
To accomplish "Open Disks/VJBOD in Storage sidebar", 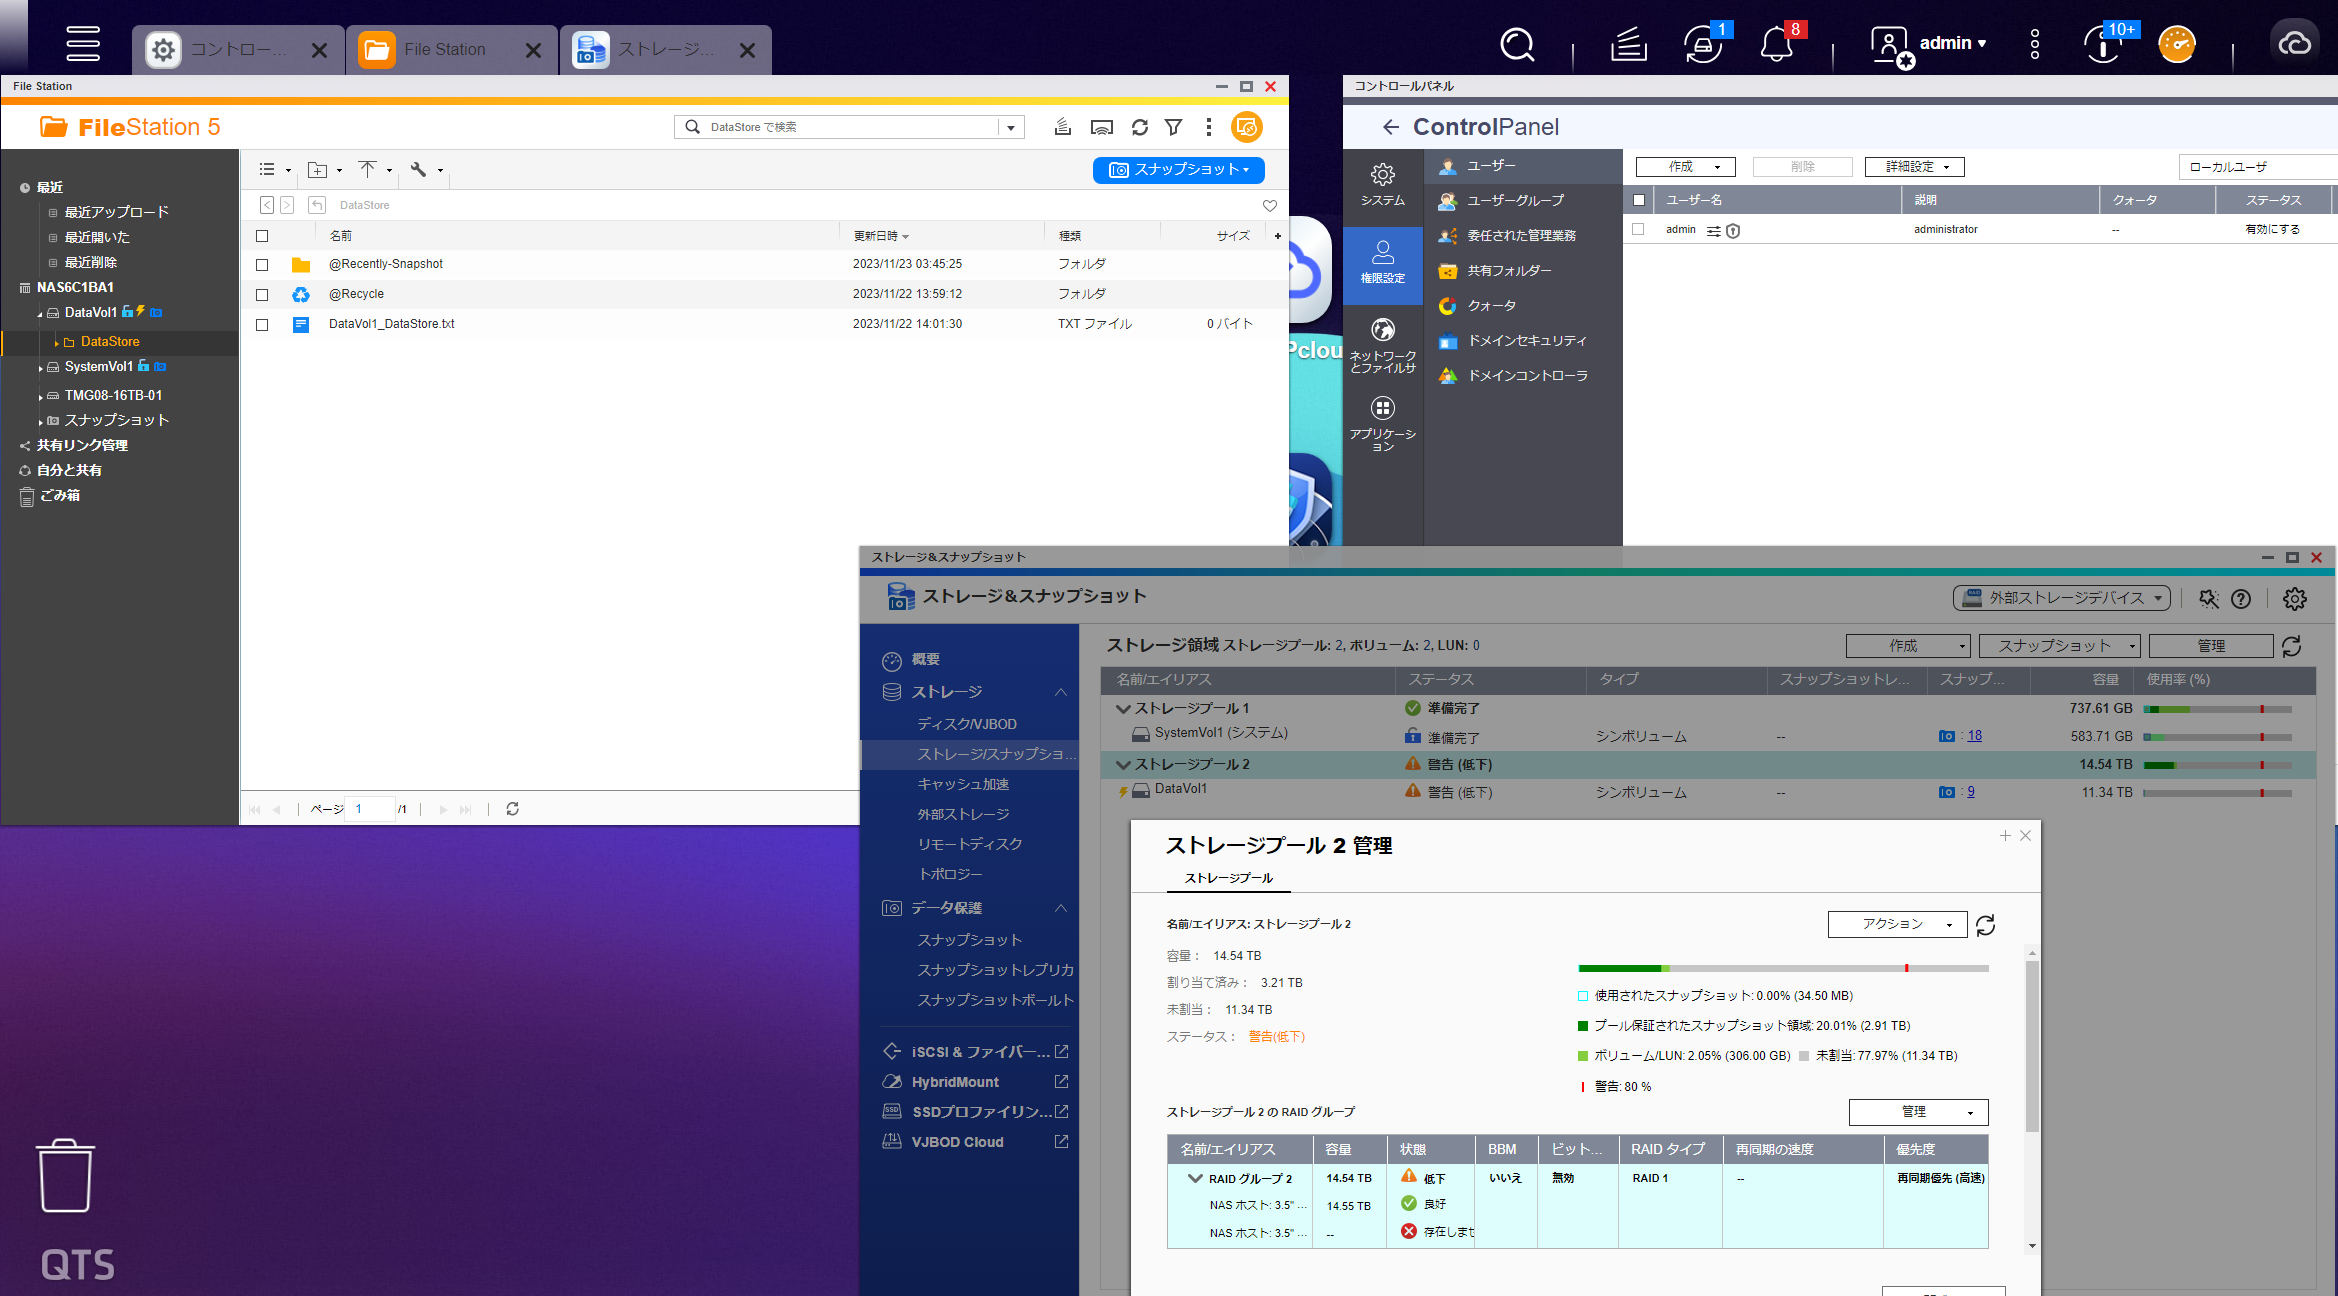I will (967, 724).
